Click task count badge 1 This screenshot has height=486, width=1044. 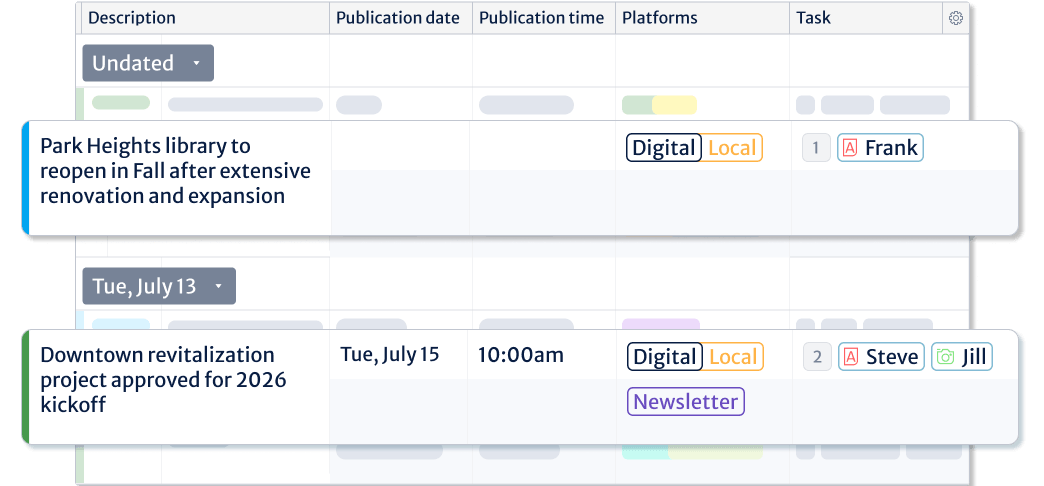(816, 148)
